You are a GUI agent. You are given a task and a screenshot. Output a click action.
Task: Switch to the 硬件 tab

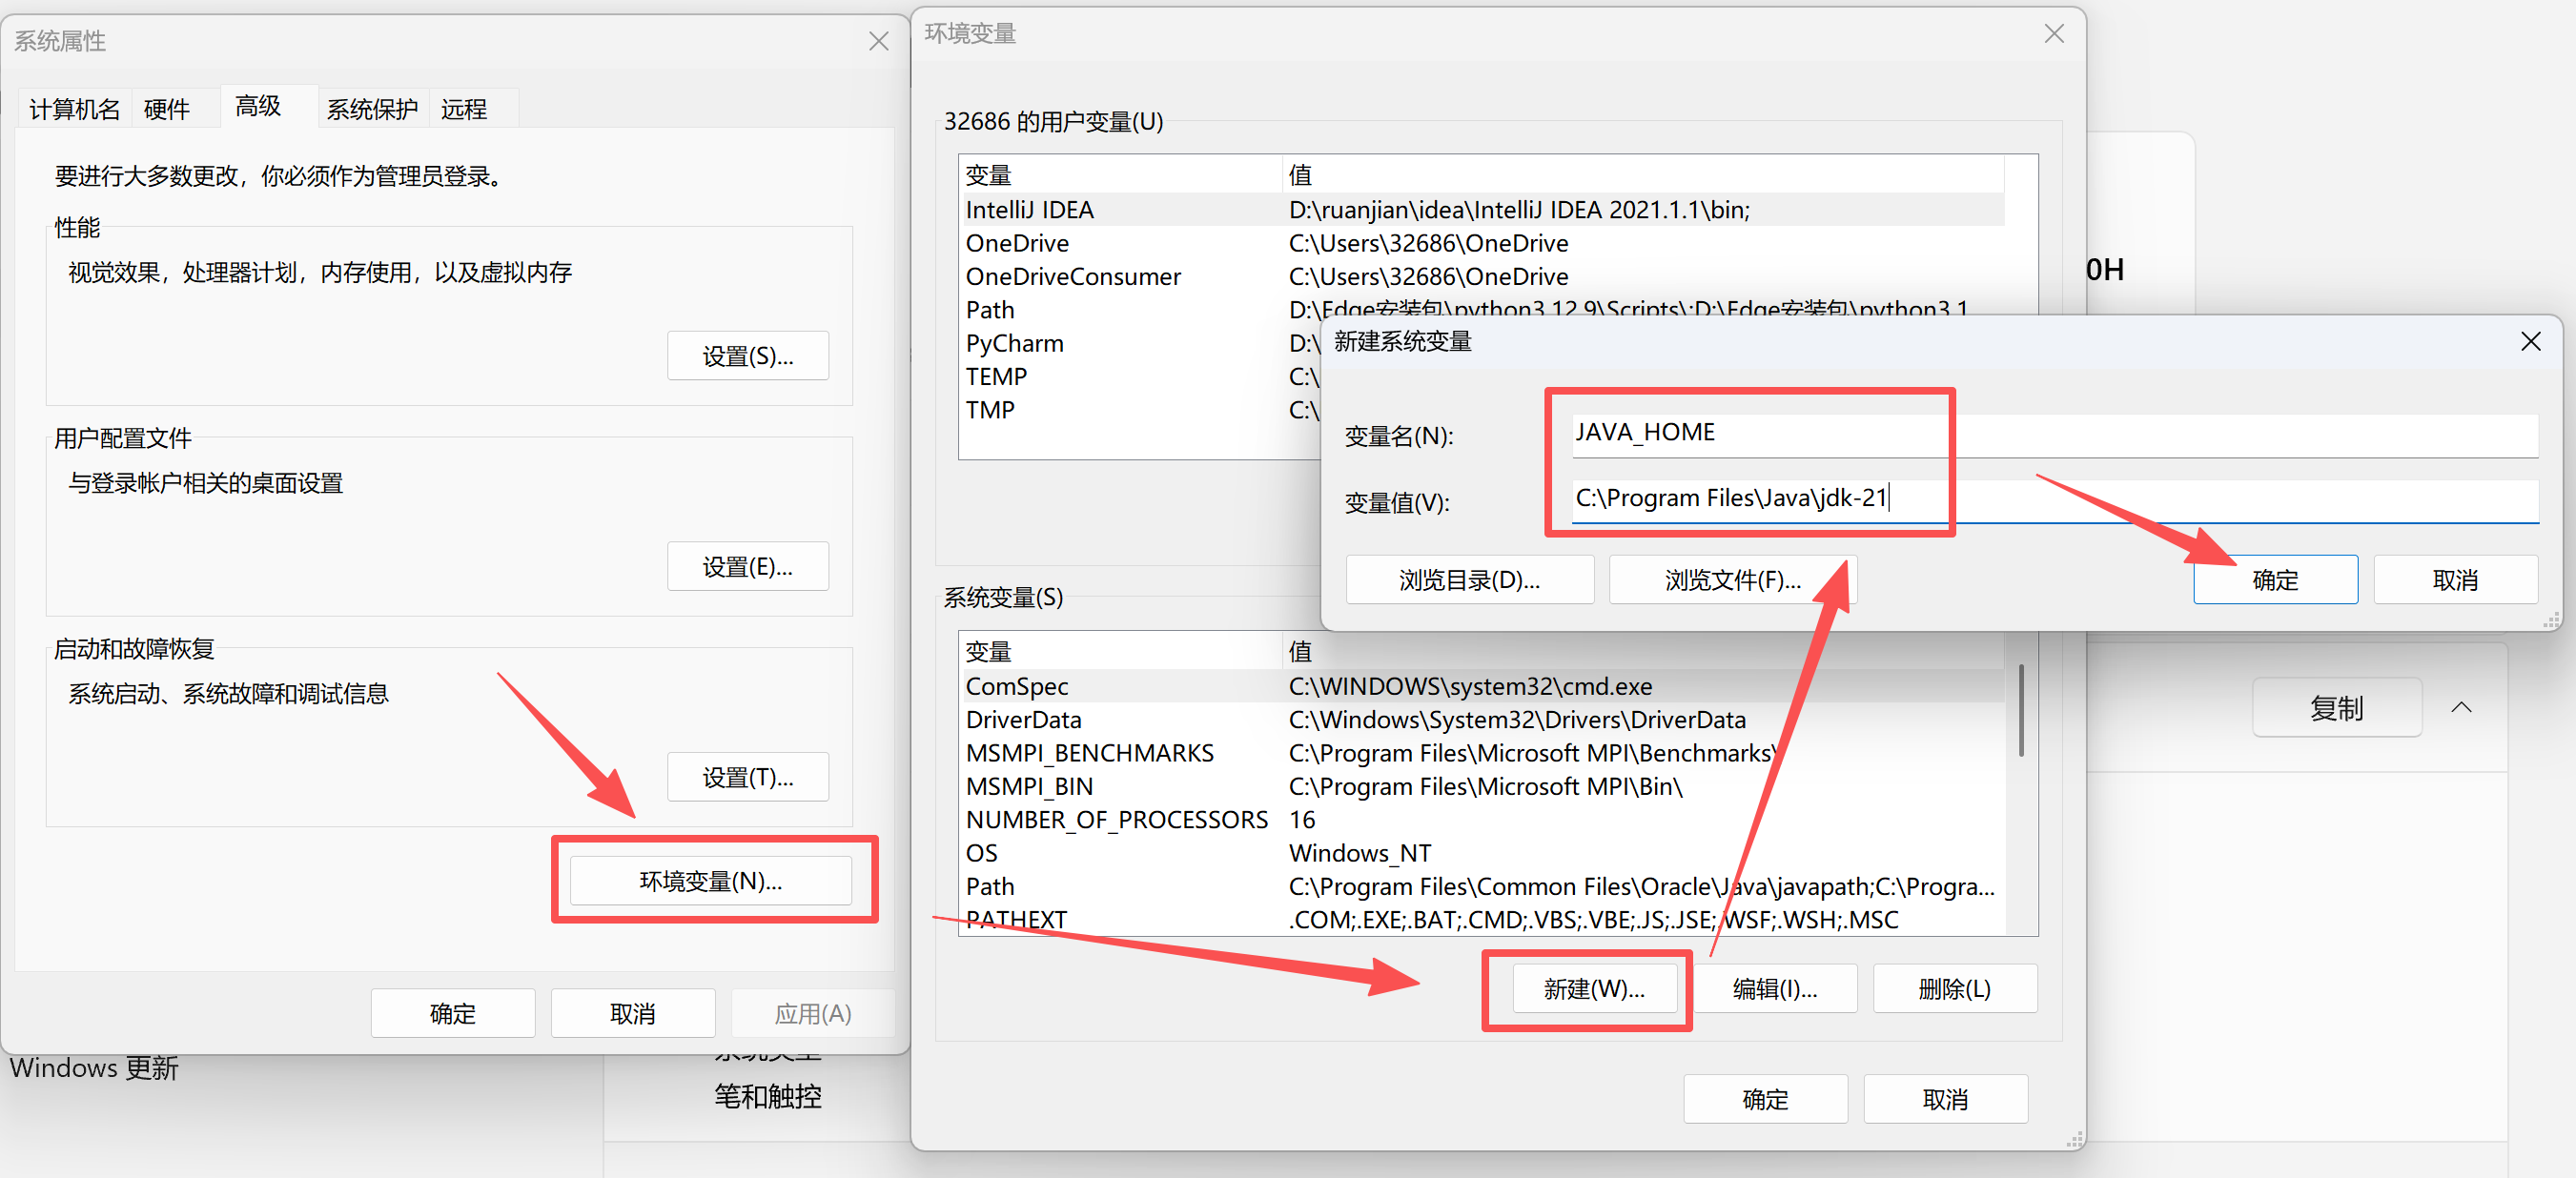pos(166,109)
